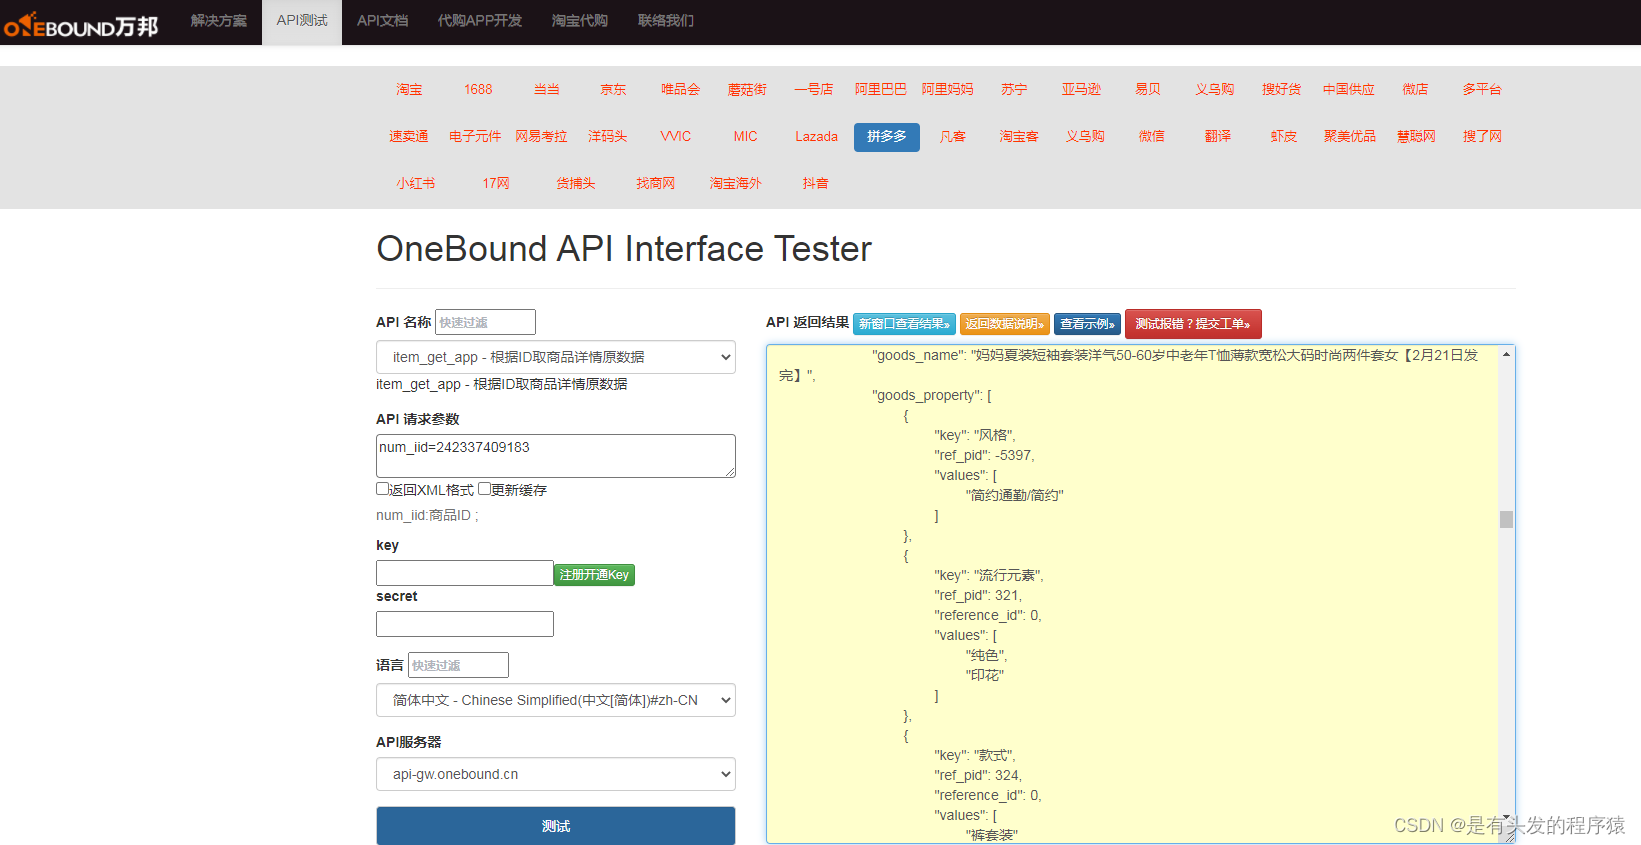Image resolution: width=1641 pixels, height=845 pixels.
Task: Click the num_iid request parameters textarea
Action: (556, 456)
